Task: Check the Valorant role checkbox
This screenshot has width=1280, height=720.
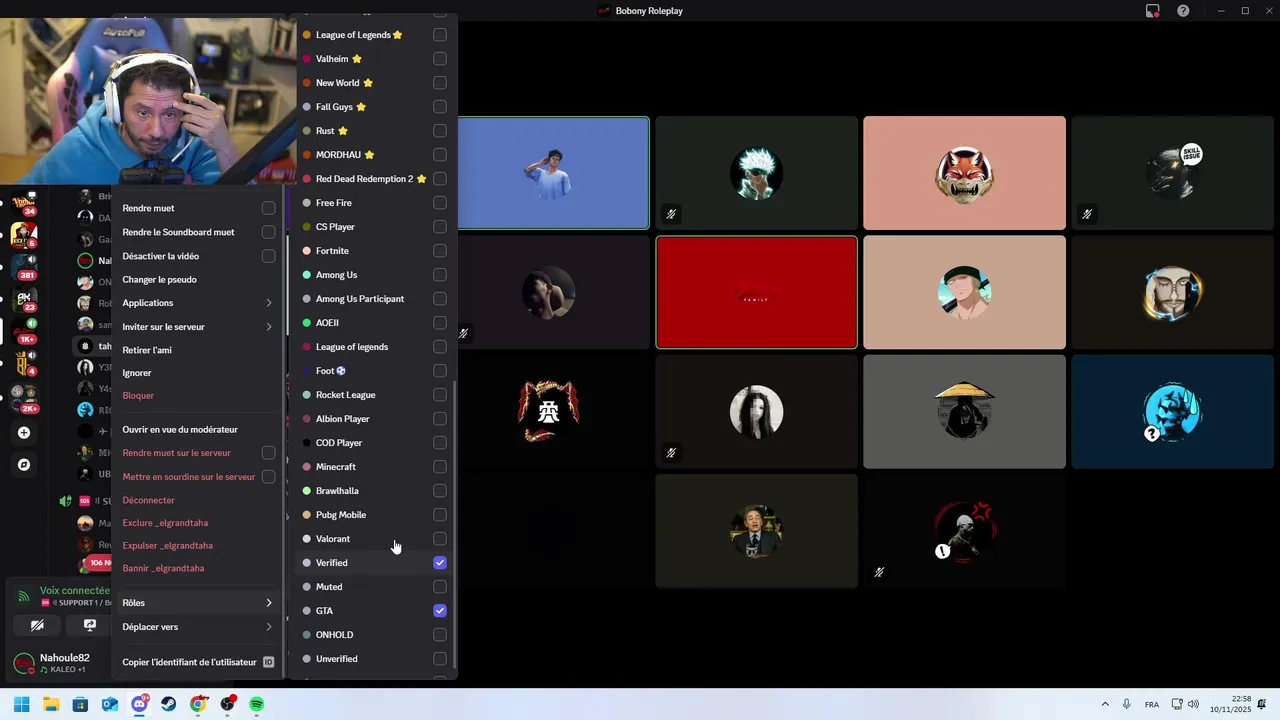Action: pyautogui.click(x=440, y=539)
